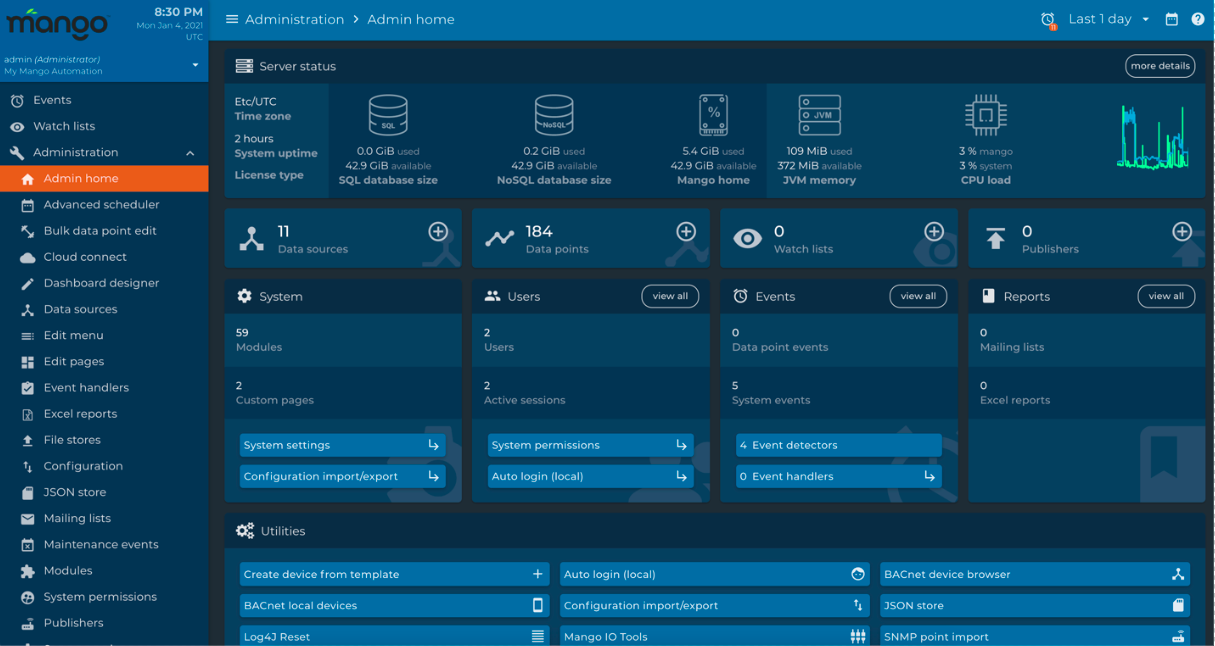Open Configuration import/export under Utilities

pyautogui.click(x=715, y=605)
